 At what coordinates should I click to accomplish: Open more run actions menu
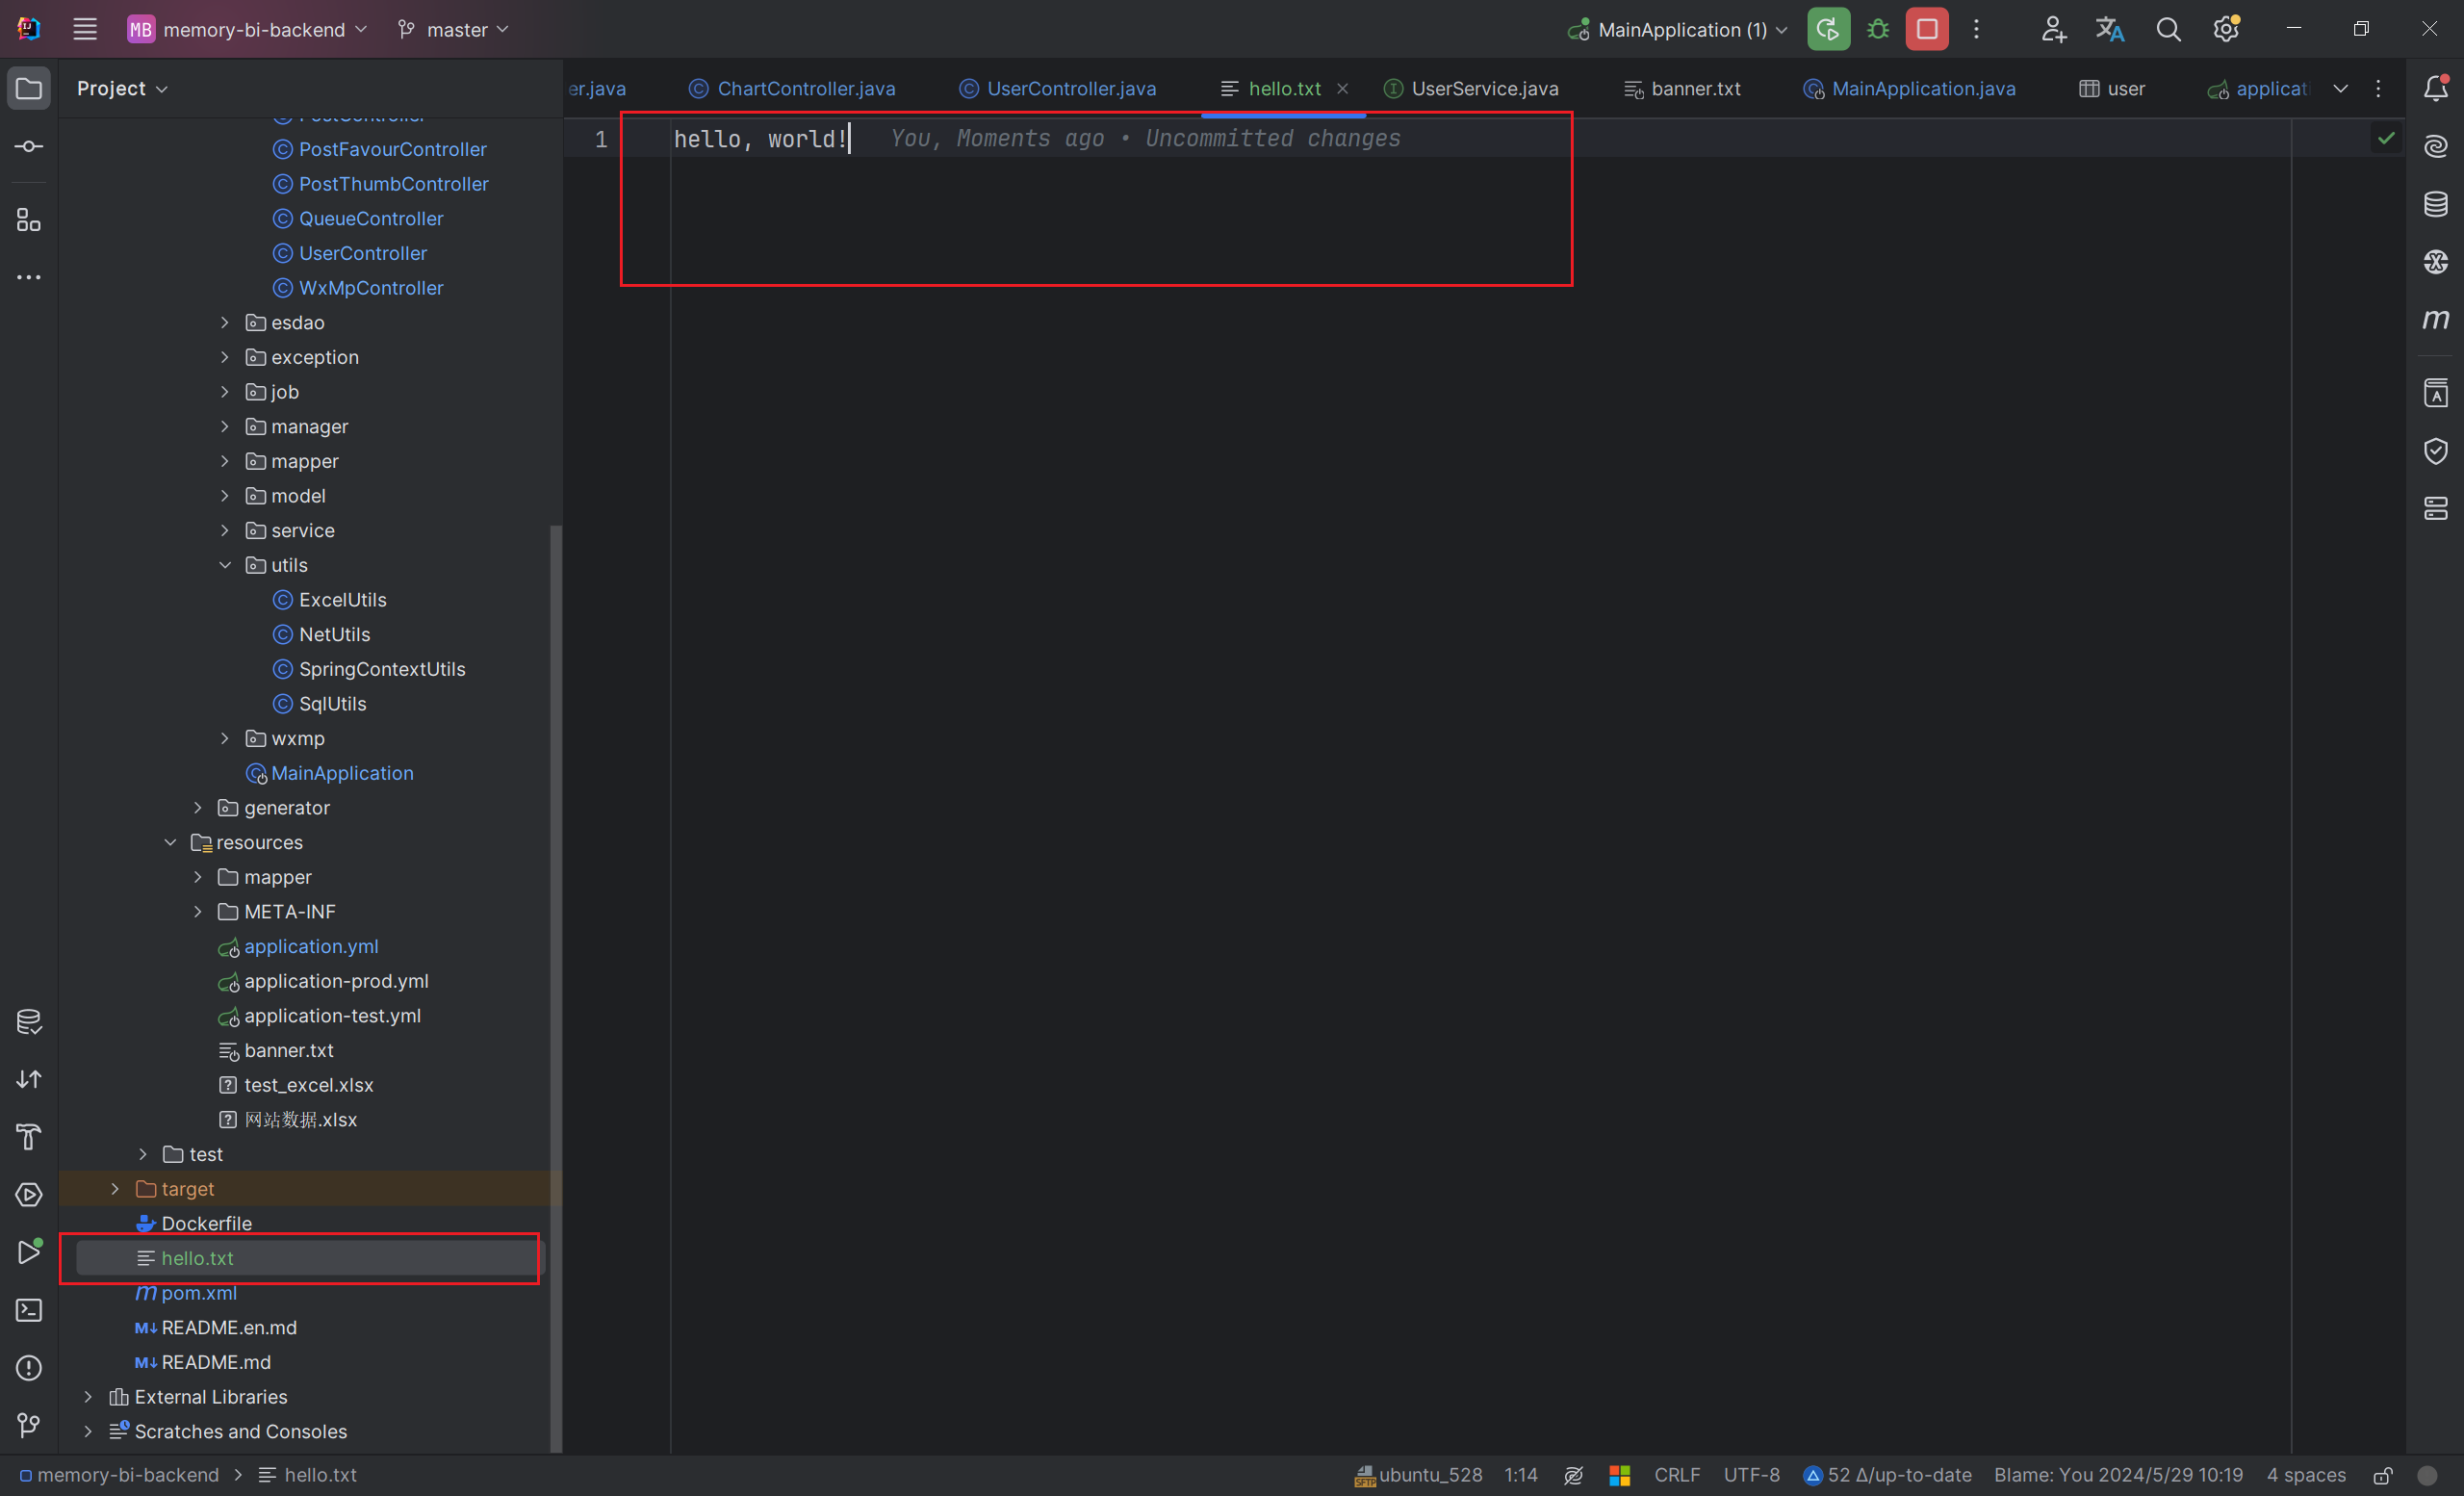[1976, 29]
